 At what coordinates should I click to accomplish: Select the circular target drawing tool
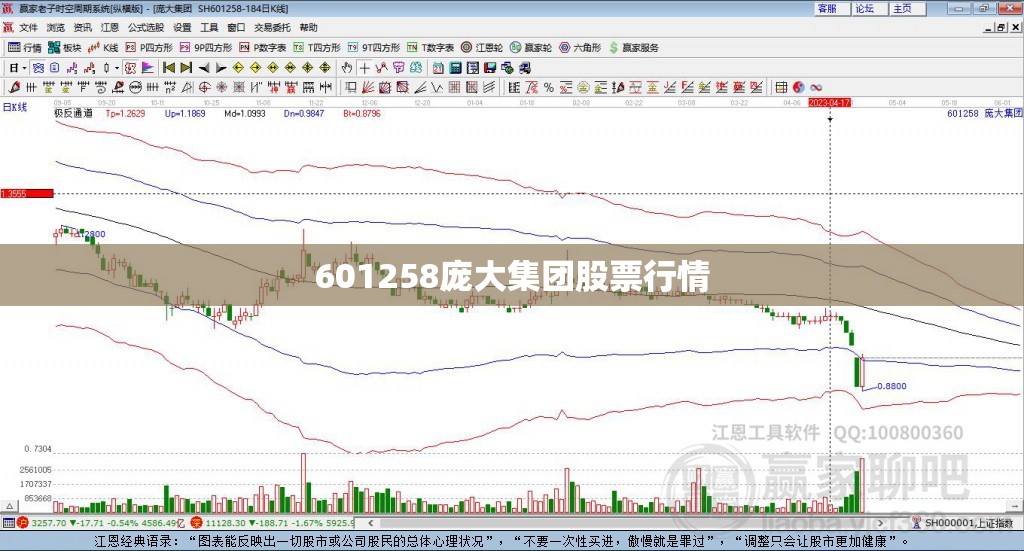(204, 87)
